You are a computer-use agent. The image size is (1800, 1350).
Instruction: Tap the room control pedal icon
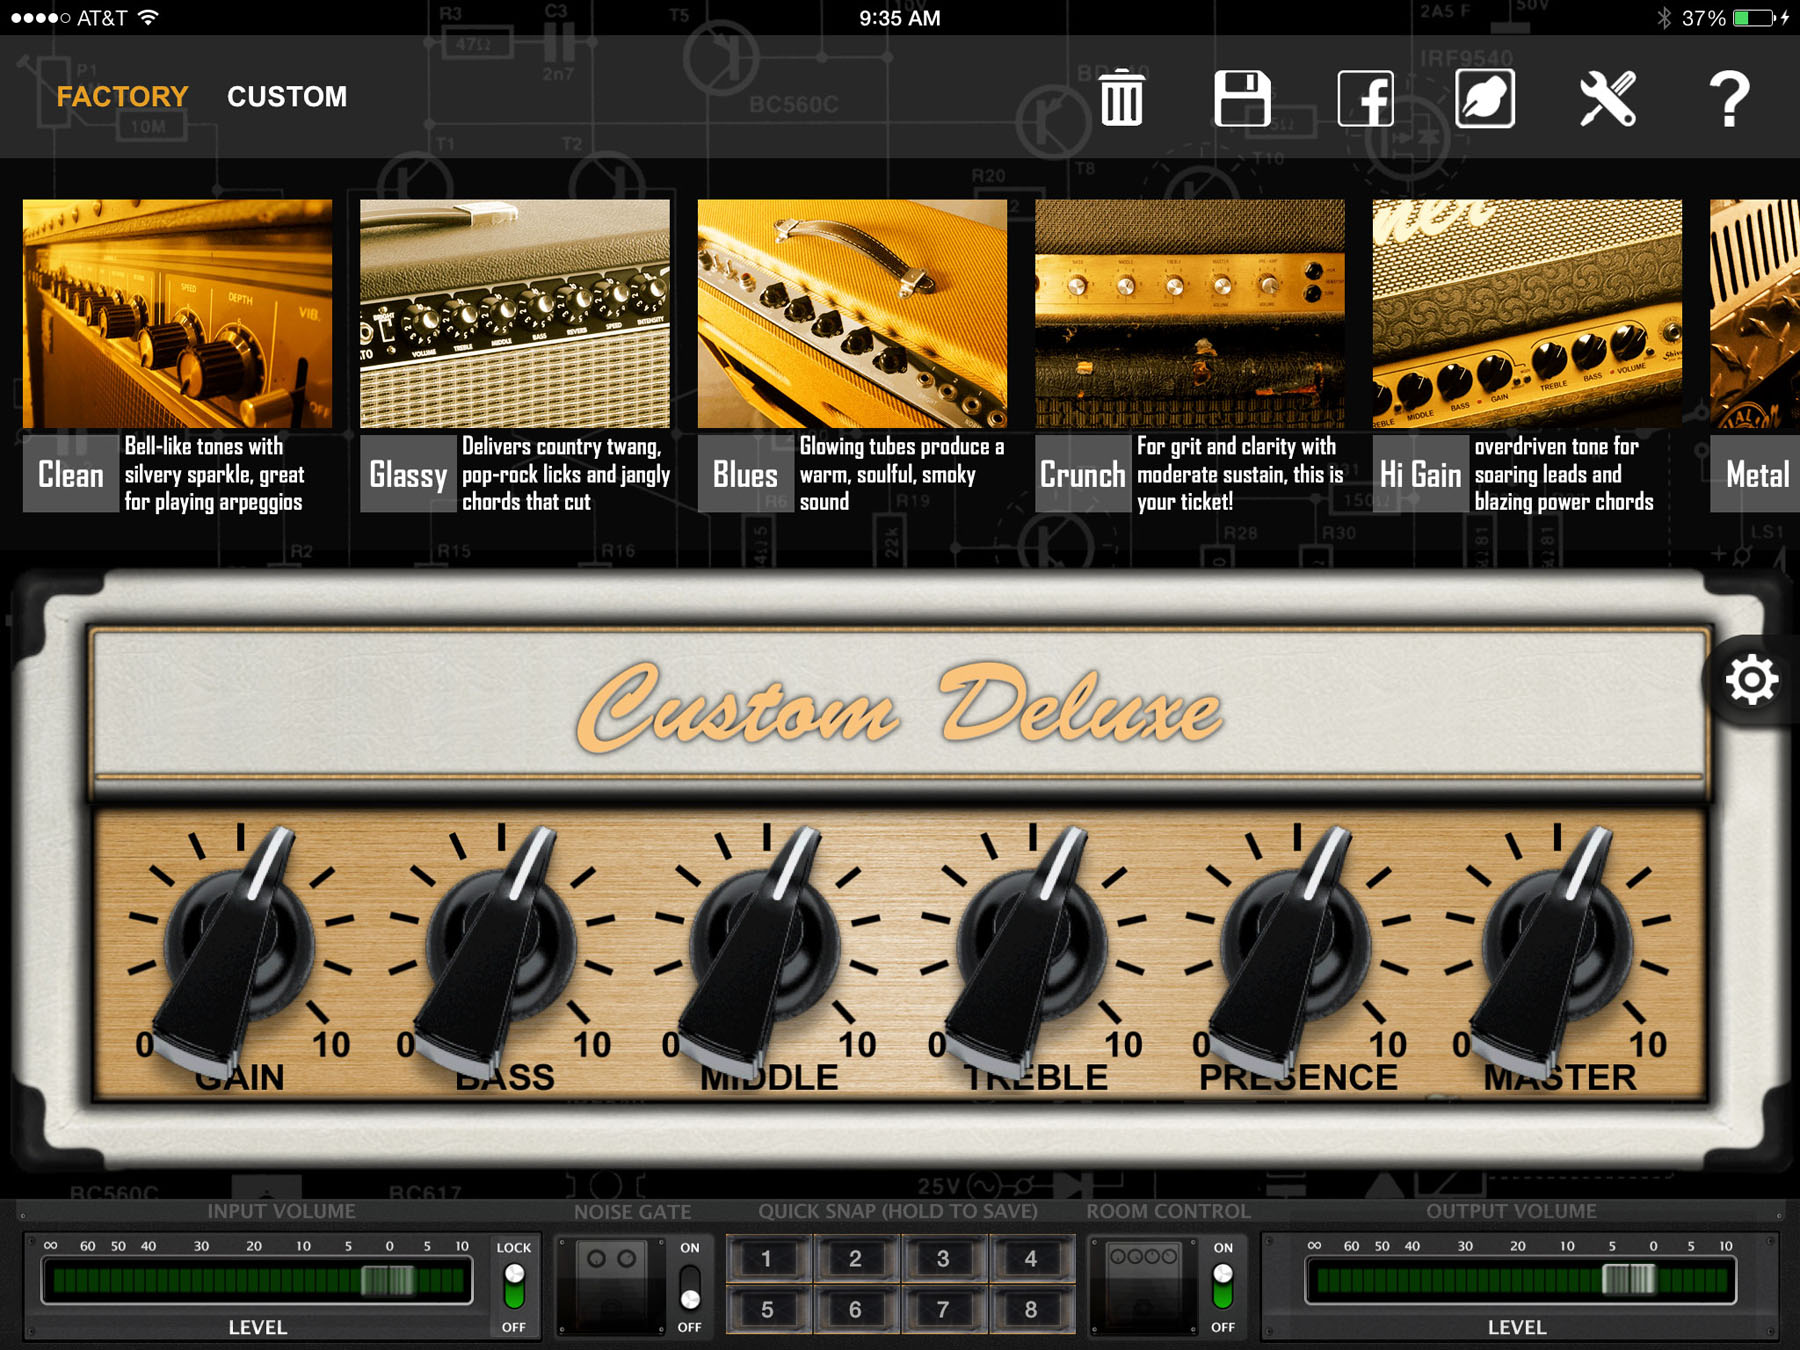1144,1285
